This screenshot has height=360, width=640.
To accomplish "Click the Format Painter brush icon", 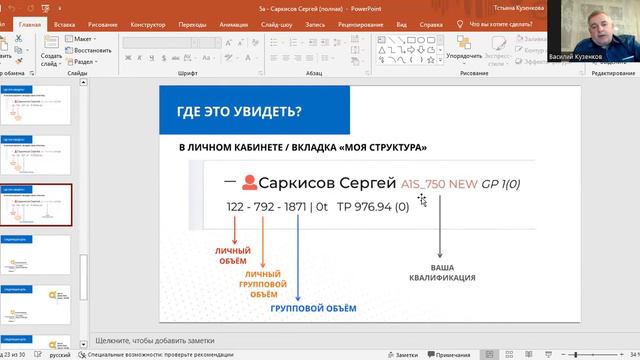I will tap(19, 61).
